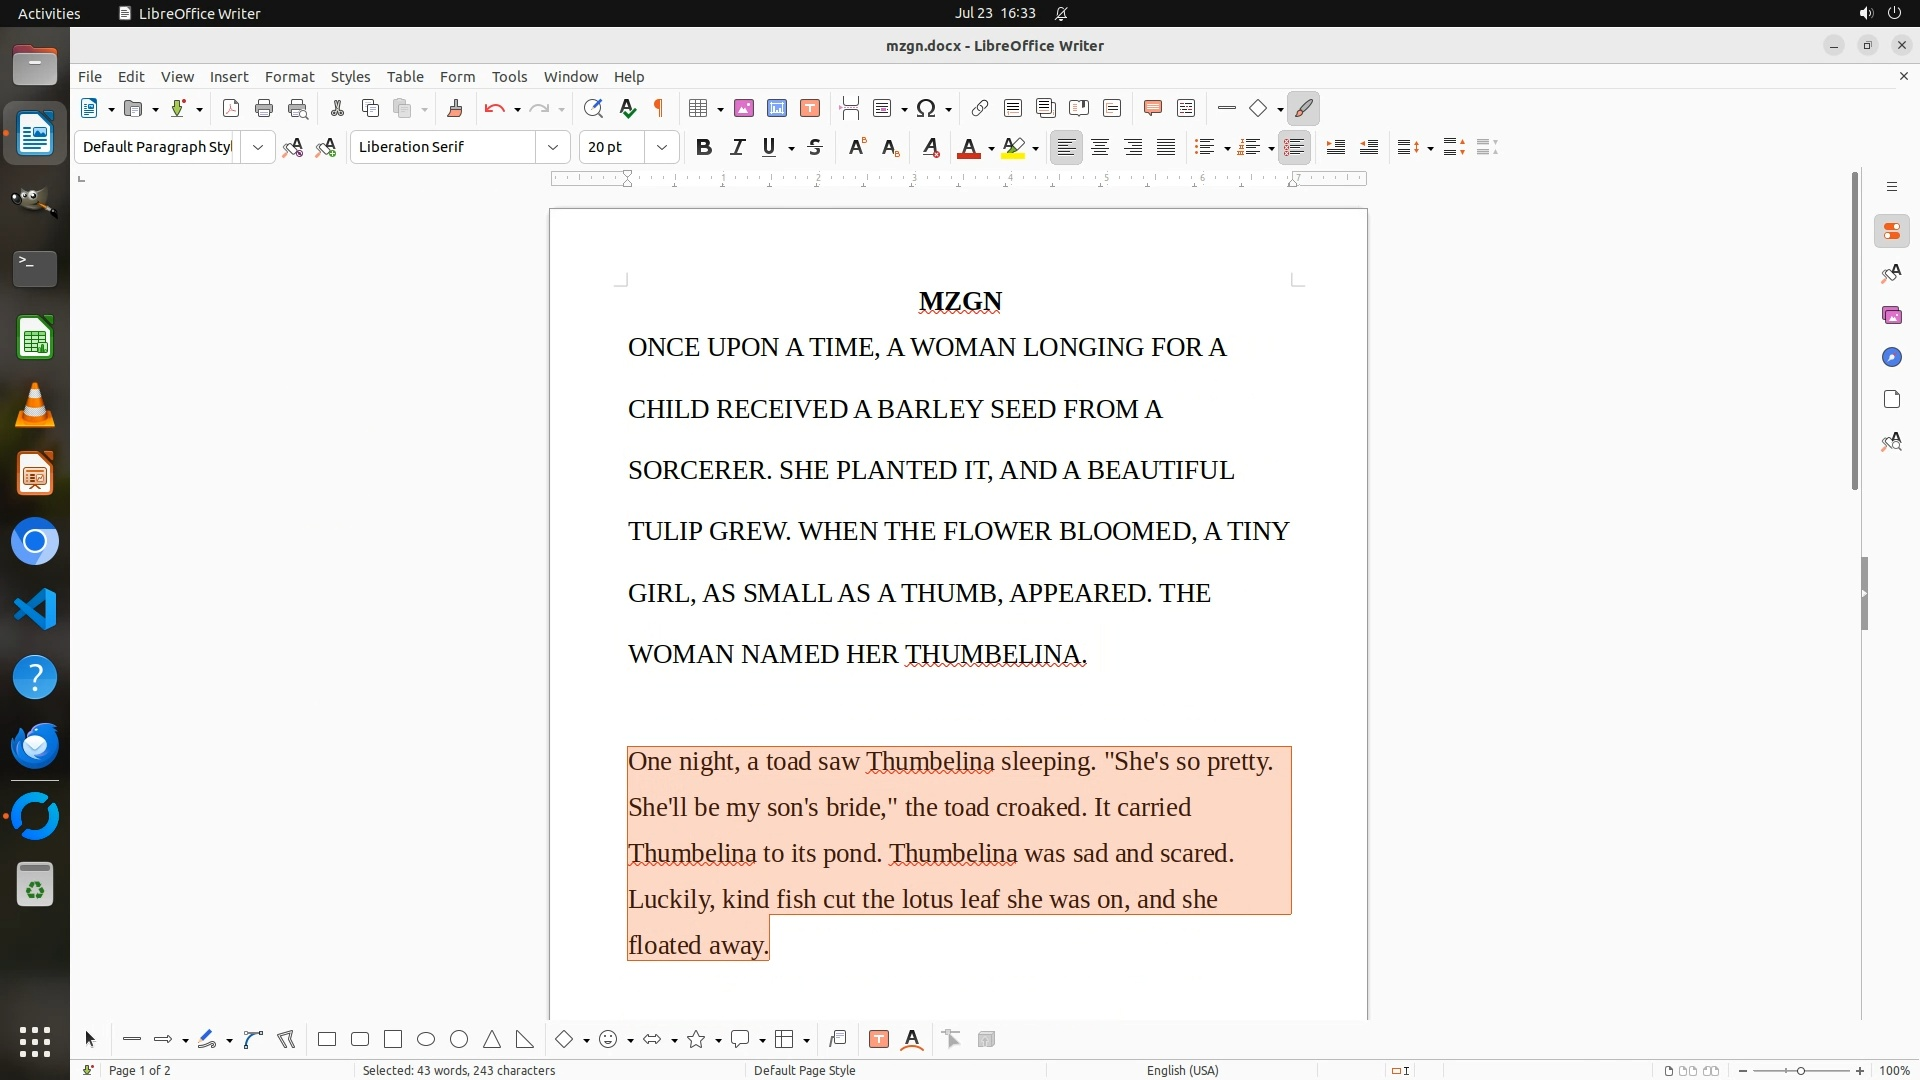Click the Insert Image icon
This screenshot has height=1080, width=1920.
[744, 108]
